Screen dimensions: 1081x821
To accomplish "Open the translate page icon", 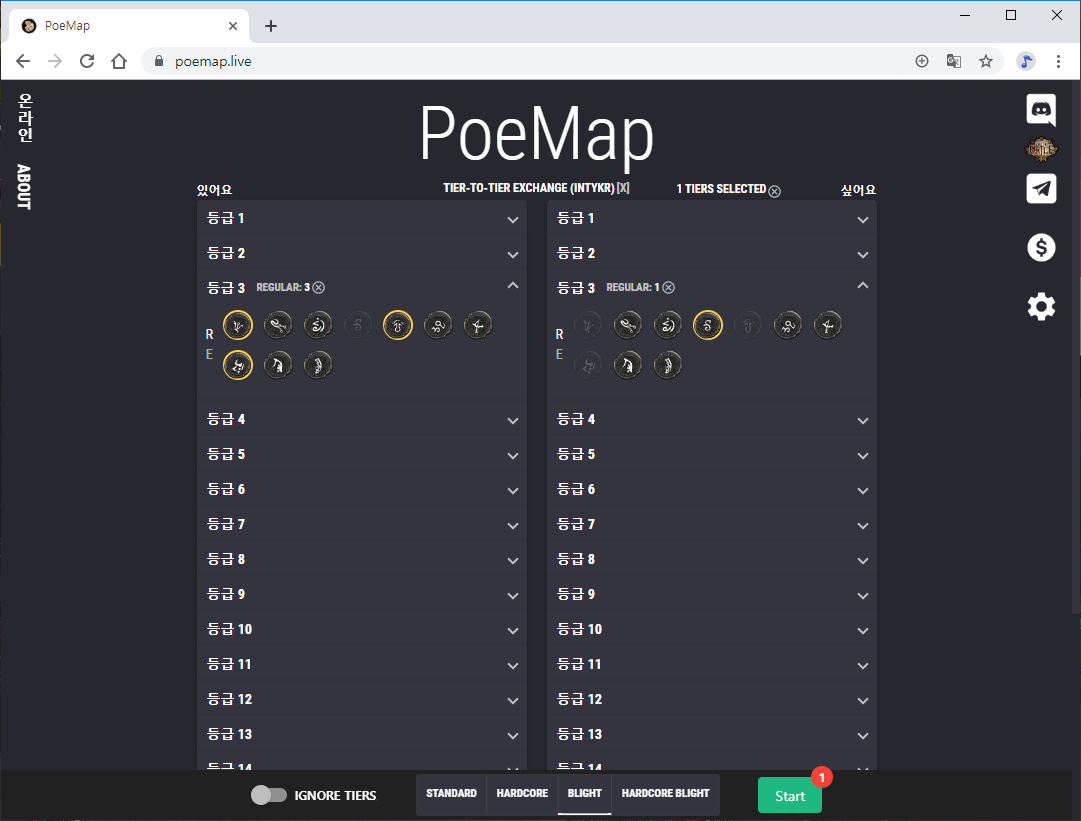I will (953, 61).
